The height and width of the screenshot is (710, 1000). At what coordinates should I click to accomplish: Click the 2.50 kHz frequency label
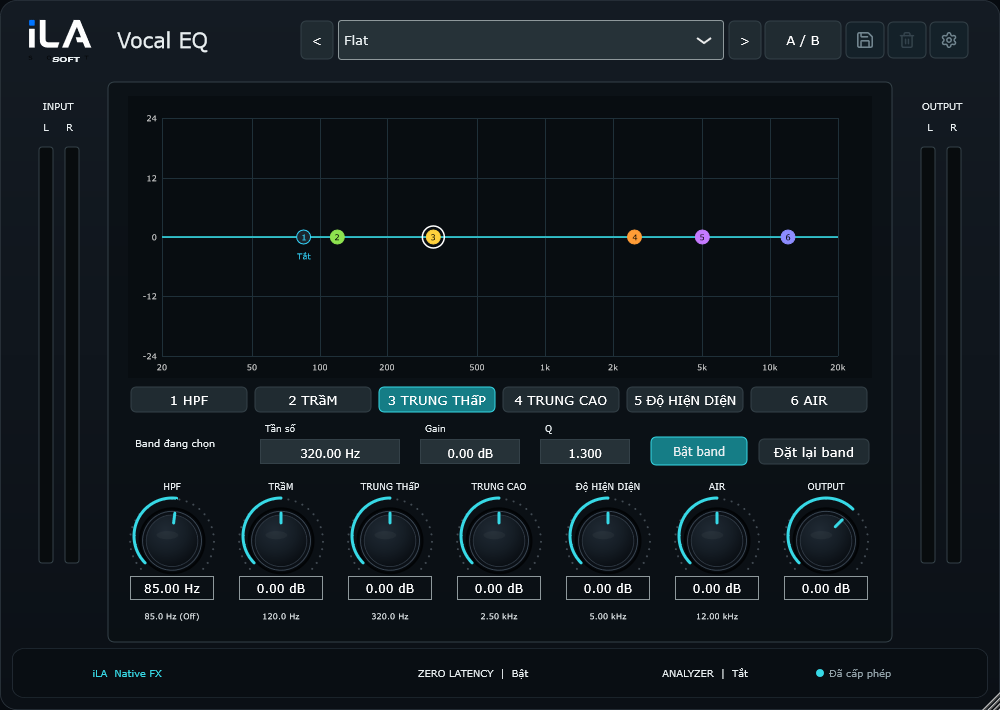point(499,616)
